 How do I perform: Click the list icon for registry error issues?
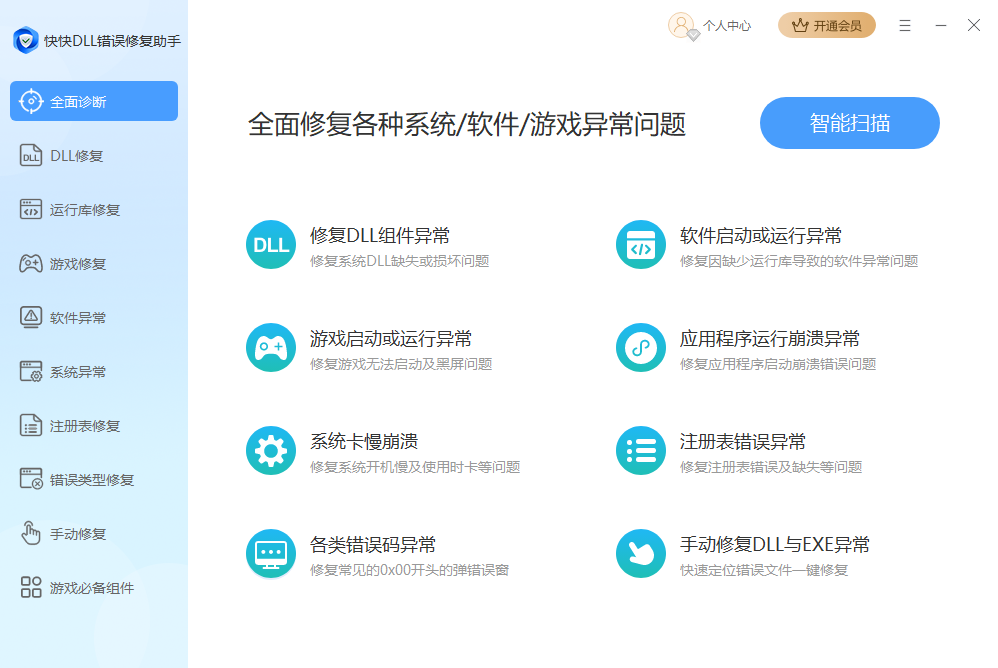click(641, 451)
